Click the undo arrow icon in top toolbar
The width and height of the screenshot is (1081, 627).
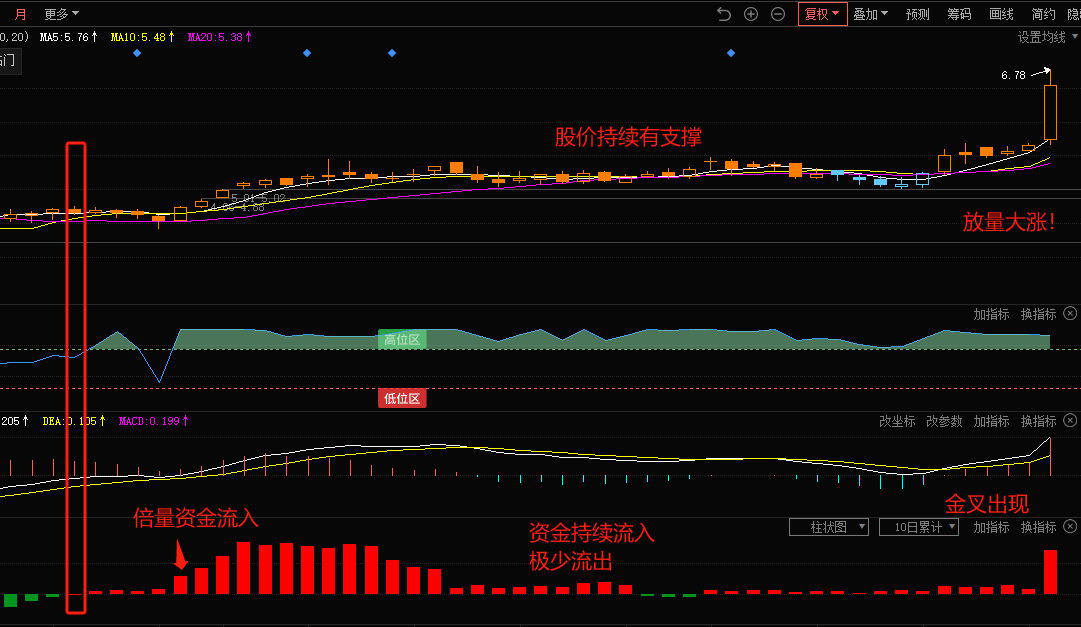click(724, 14)
